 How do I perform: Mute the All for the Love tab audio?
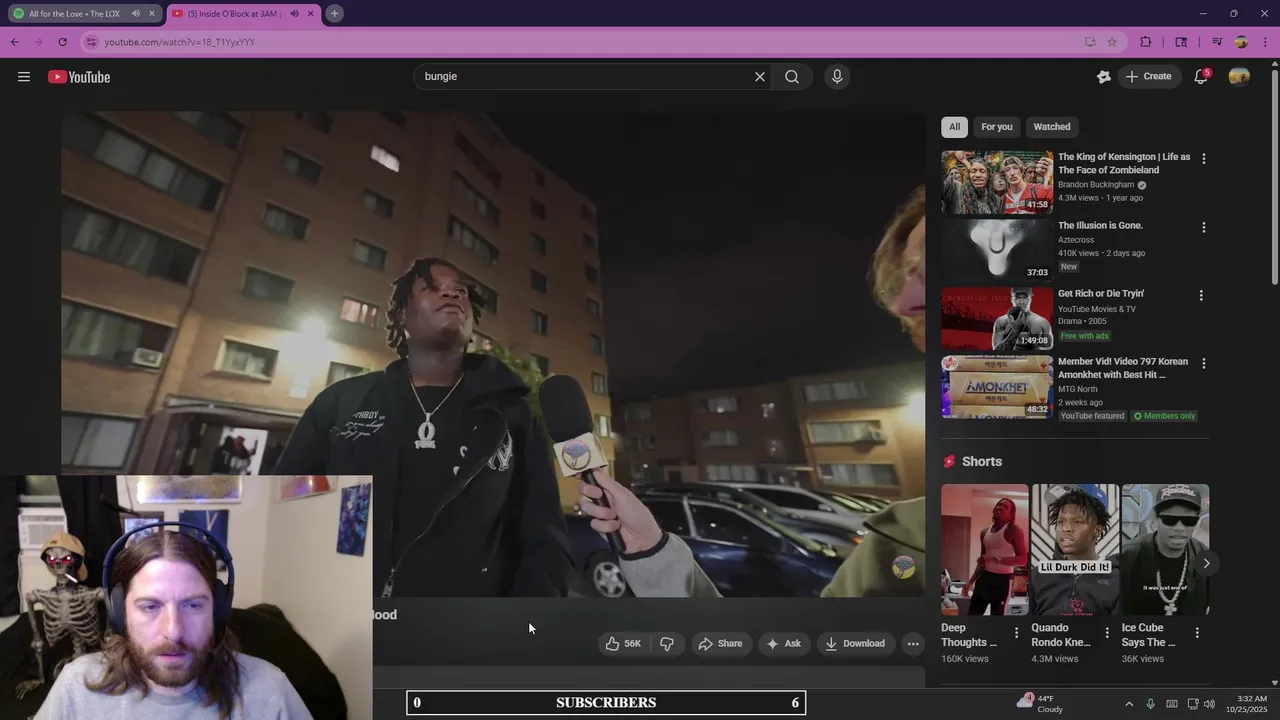[x=135, y=14]
